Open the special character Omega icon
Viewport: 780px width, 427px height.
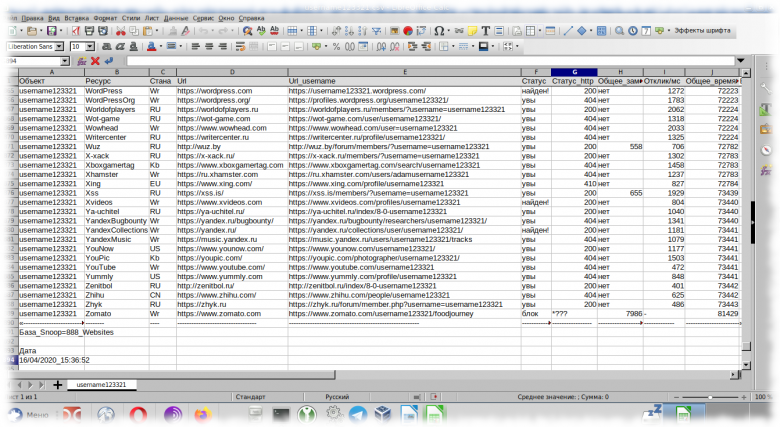pos(439,31)
